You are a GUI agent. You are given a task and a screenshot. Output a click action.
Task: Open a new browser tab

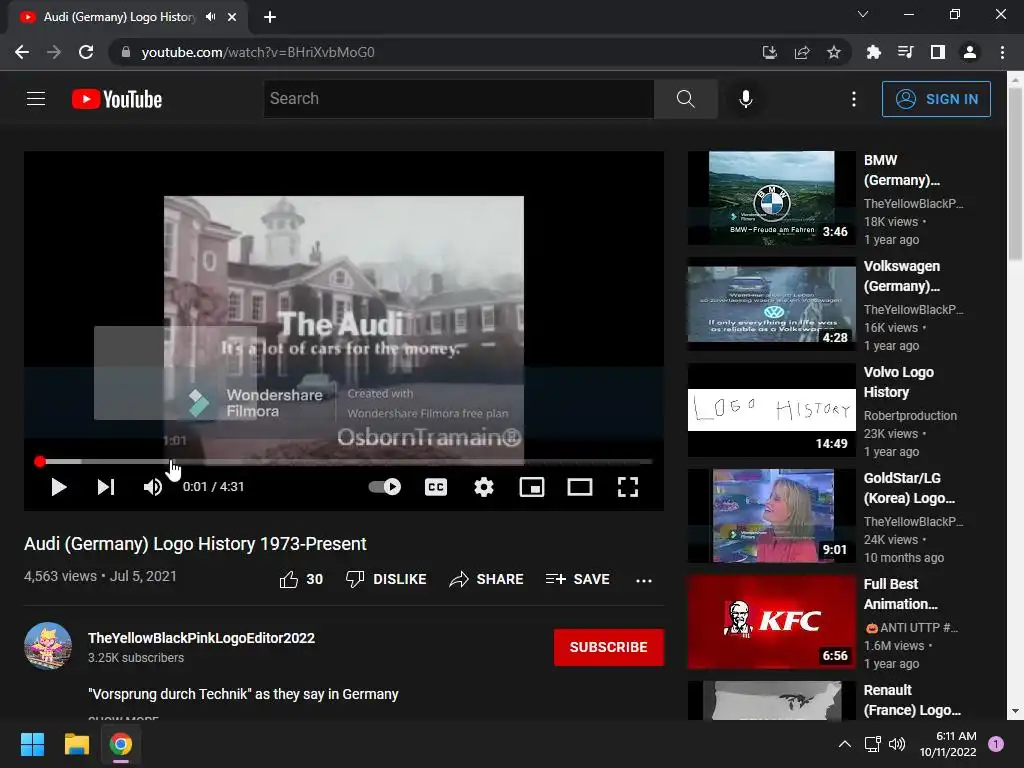coord(270,17)
